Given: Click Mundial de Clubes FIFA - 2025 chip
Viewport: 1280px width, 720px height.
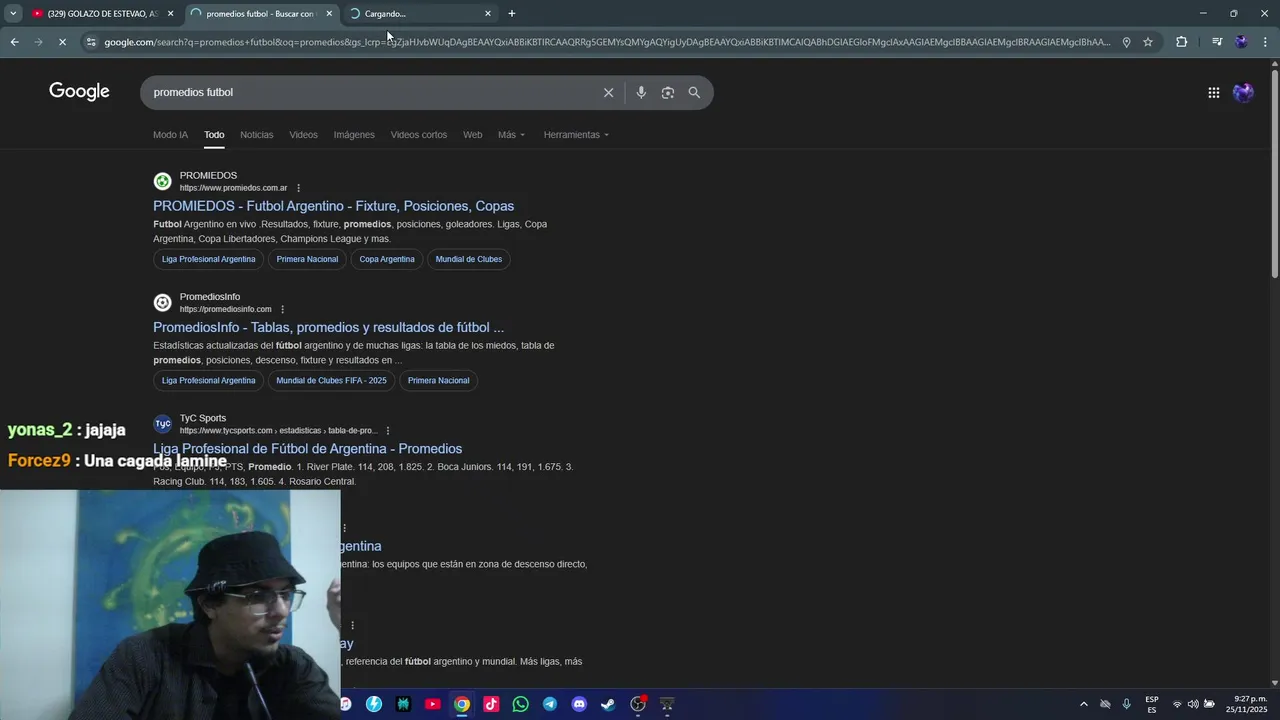Looking at the screenshot, I should click(x=331, y=380).
